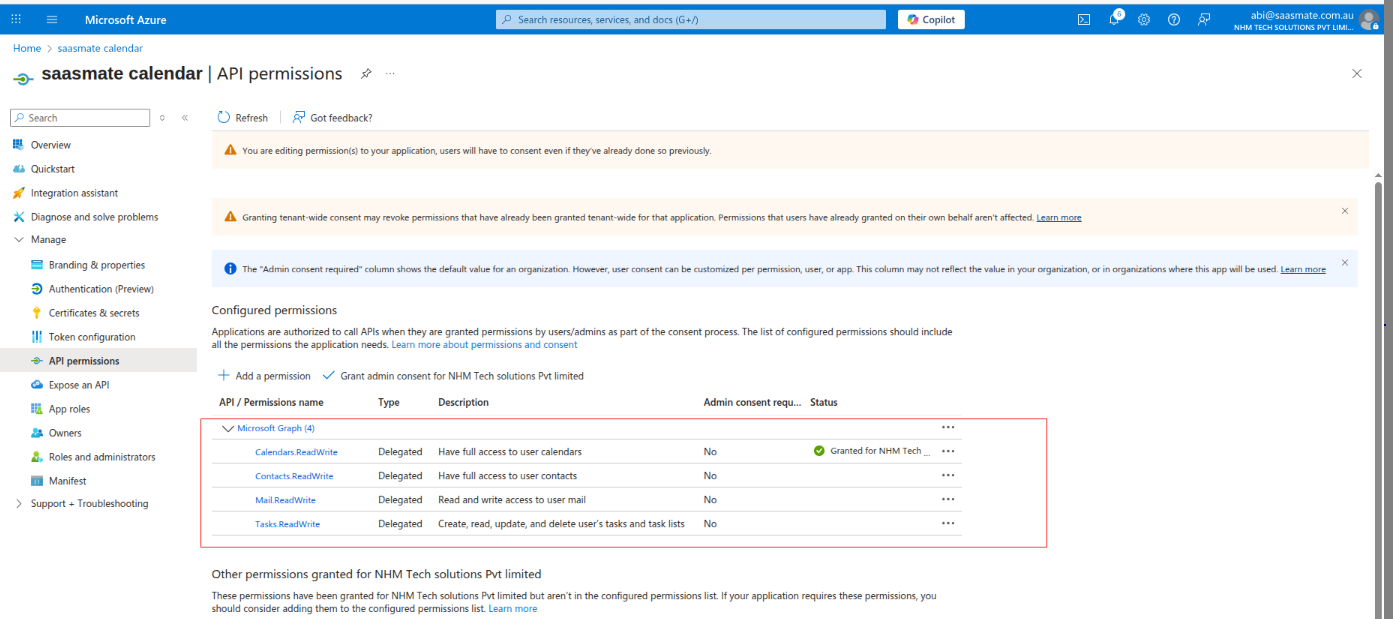
Task: Open the Calendars.ReadWrite permission link
Action: 296,452
